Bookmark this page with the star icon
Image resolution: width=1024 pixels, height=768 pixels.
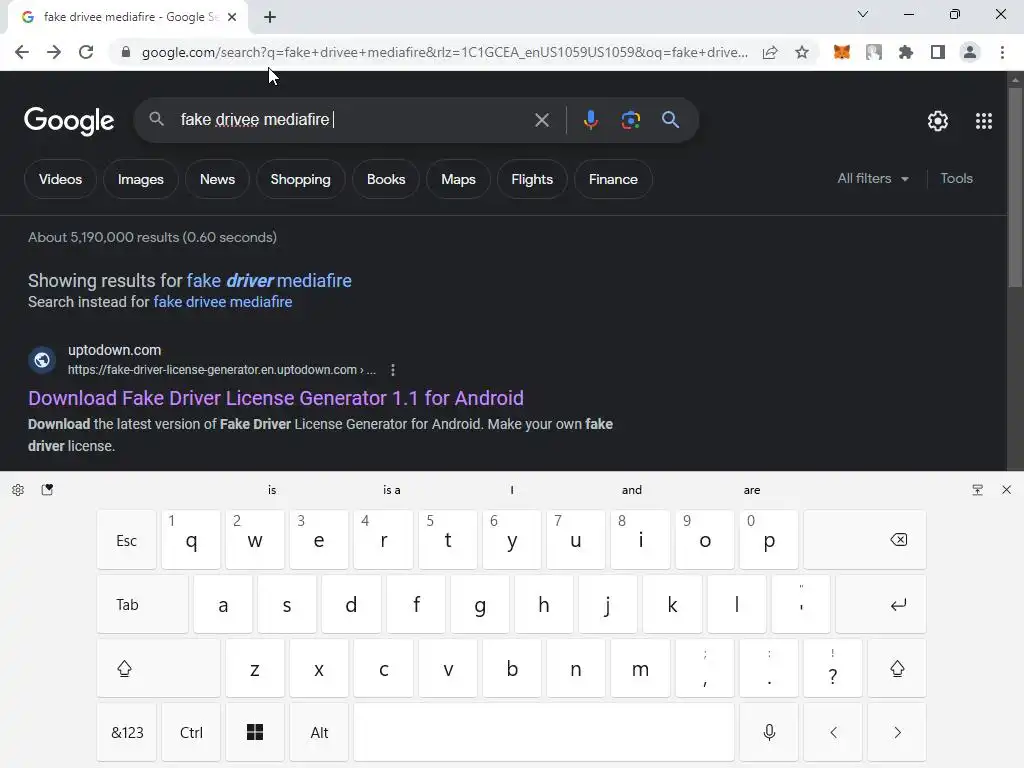coord(802,52)
